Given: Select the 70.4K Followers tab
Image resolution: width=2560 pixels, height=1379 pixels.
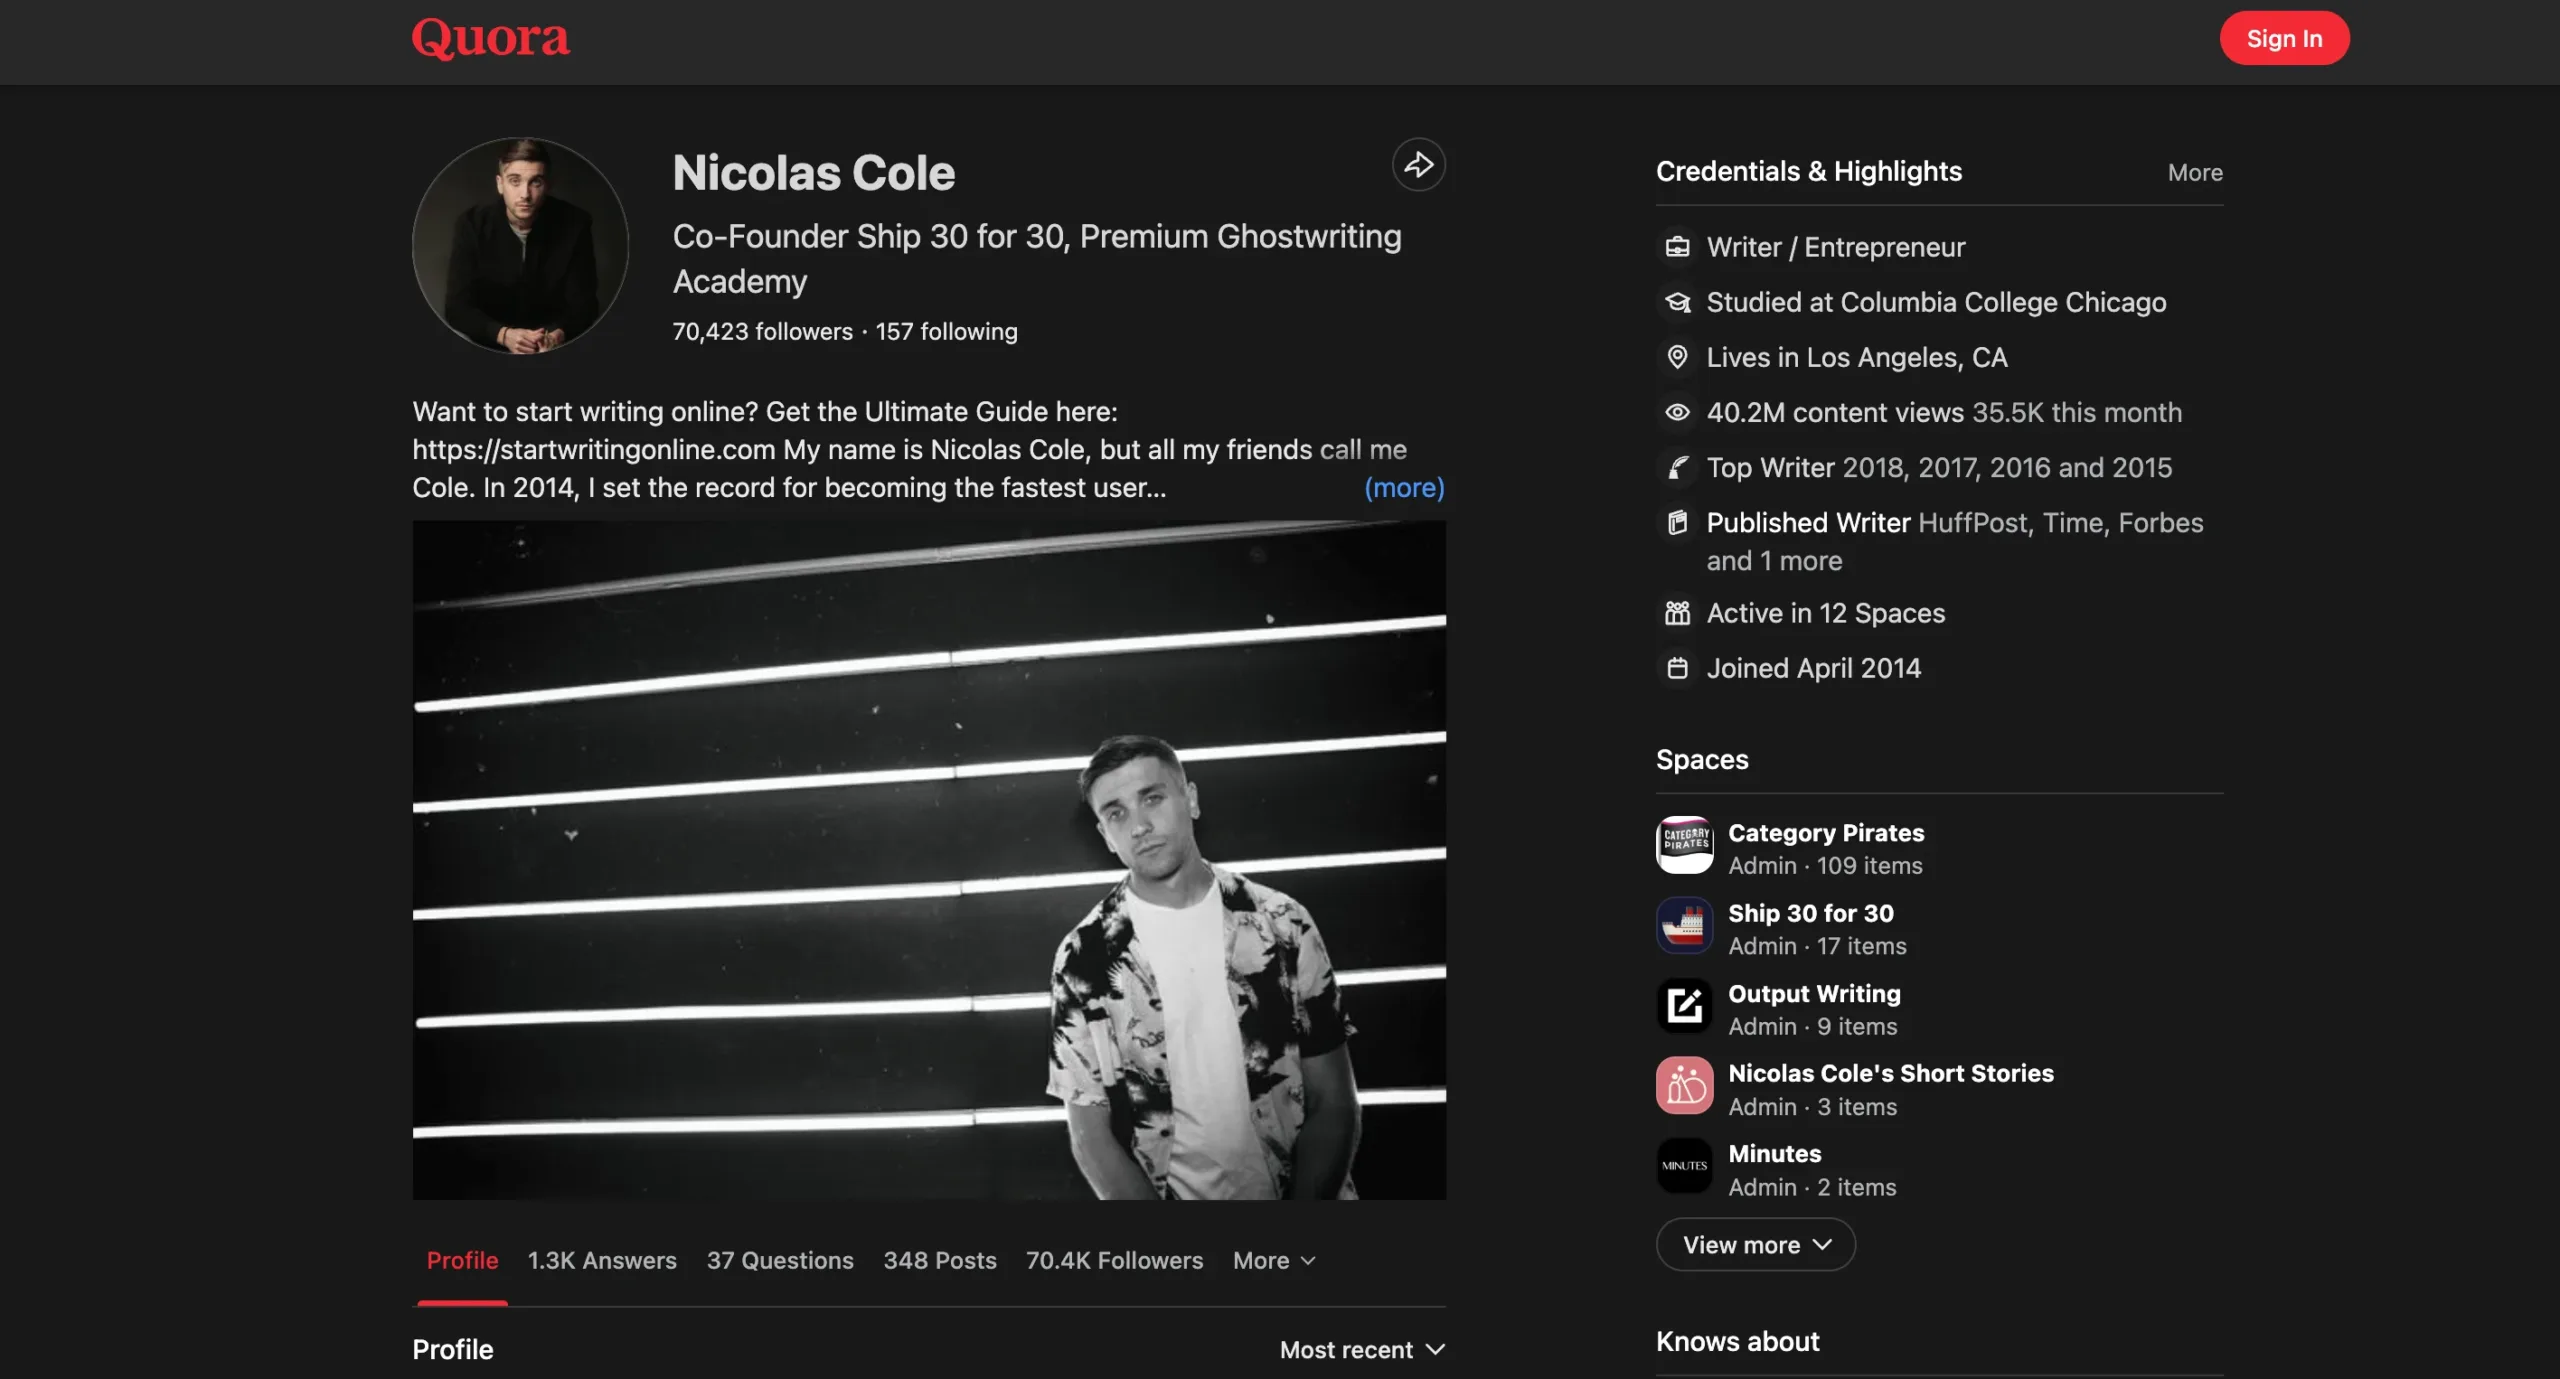Looking at the screenshot, I should (1114, 1261).
